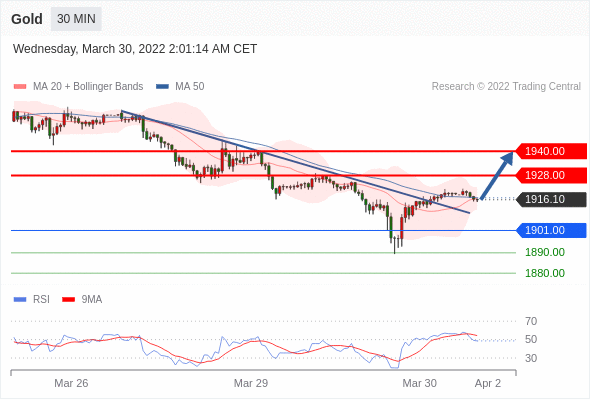Click the 1890.00 green support label
Screen dimensions: 590x400
pyautogui.click(x=545, y=252)
